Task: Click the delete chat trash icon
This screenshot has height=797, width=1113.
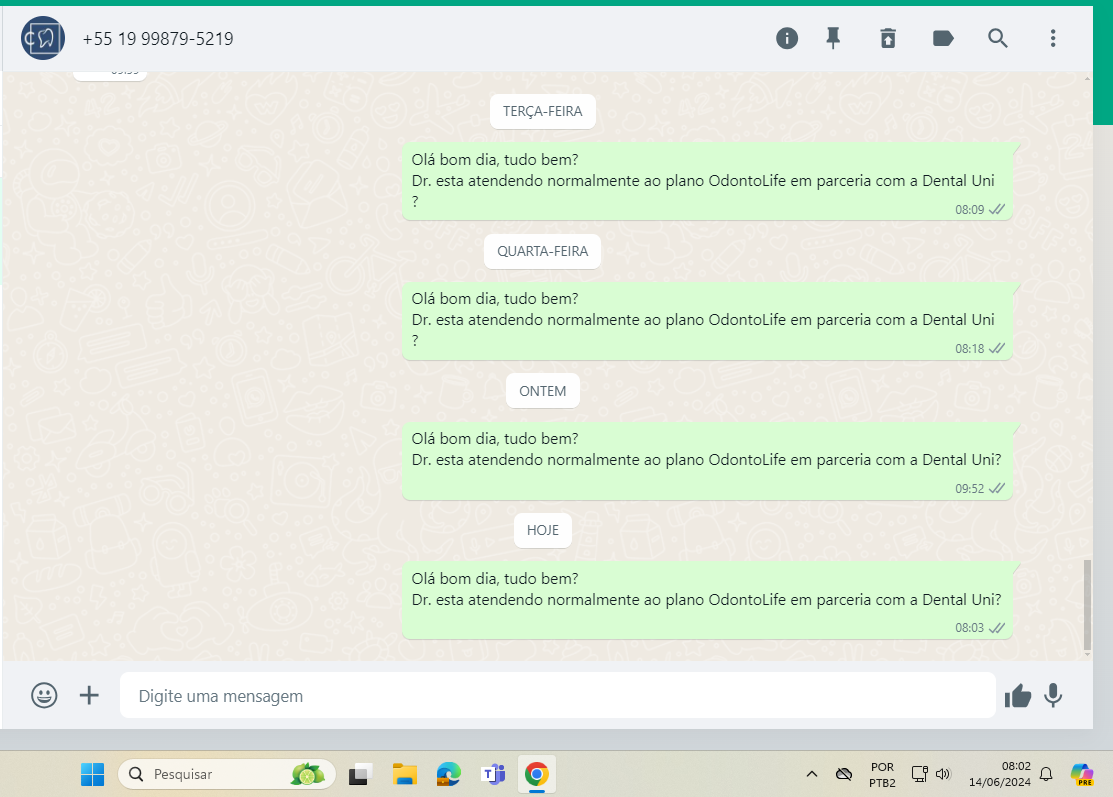Action: [888, 38]
